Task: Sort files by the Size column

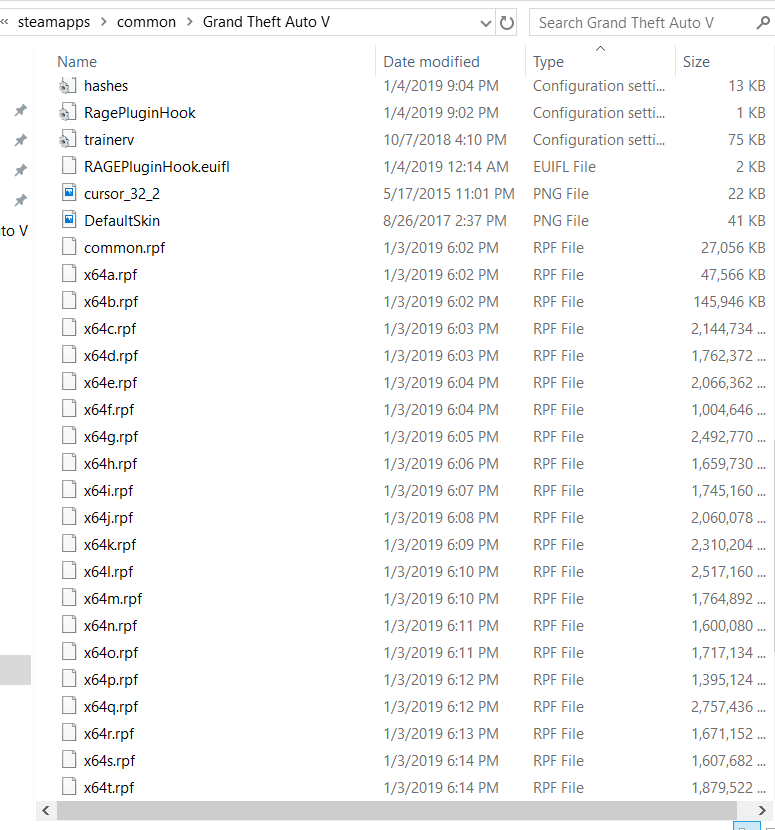Action: pyautogui.click(x=696, y=62)
